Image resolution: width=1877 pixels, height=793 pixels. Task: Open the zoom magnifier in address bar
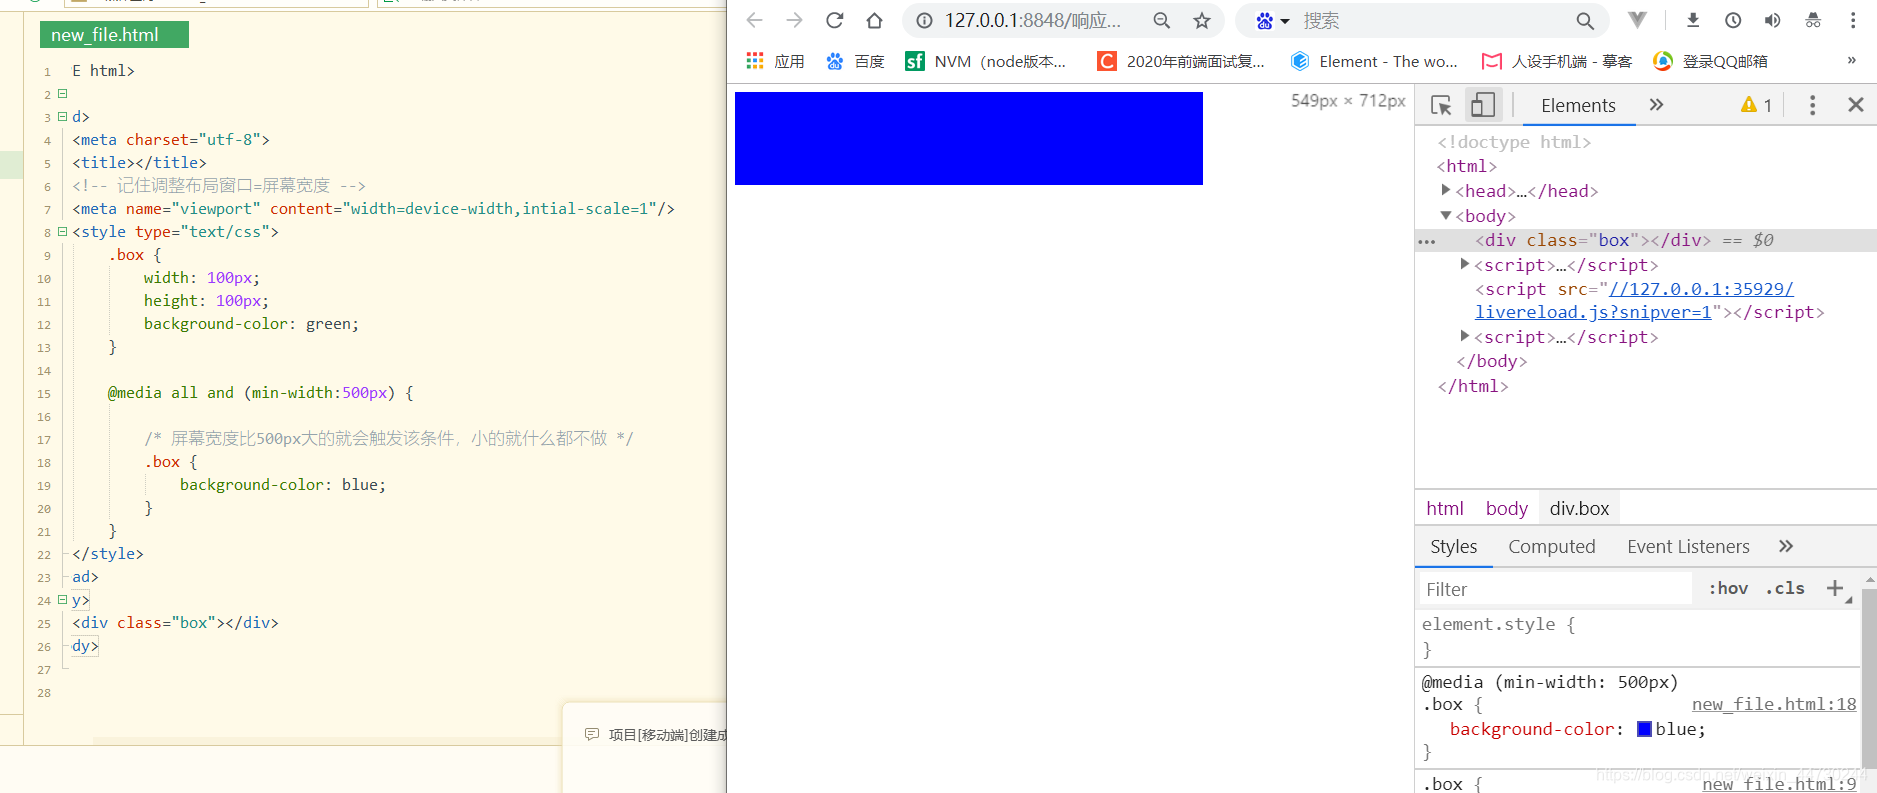(1161, 20)
